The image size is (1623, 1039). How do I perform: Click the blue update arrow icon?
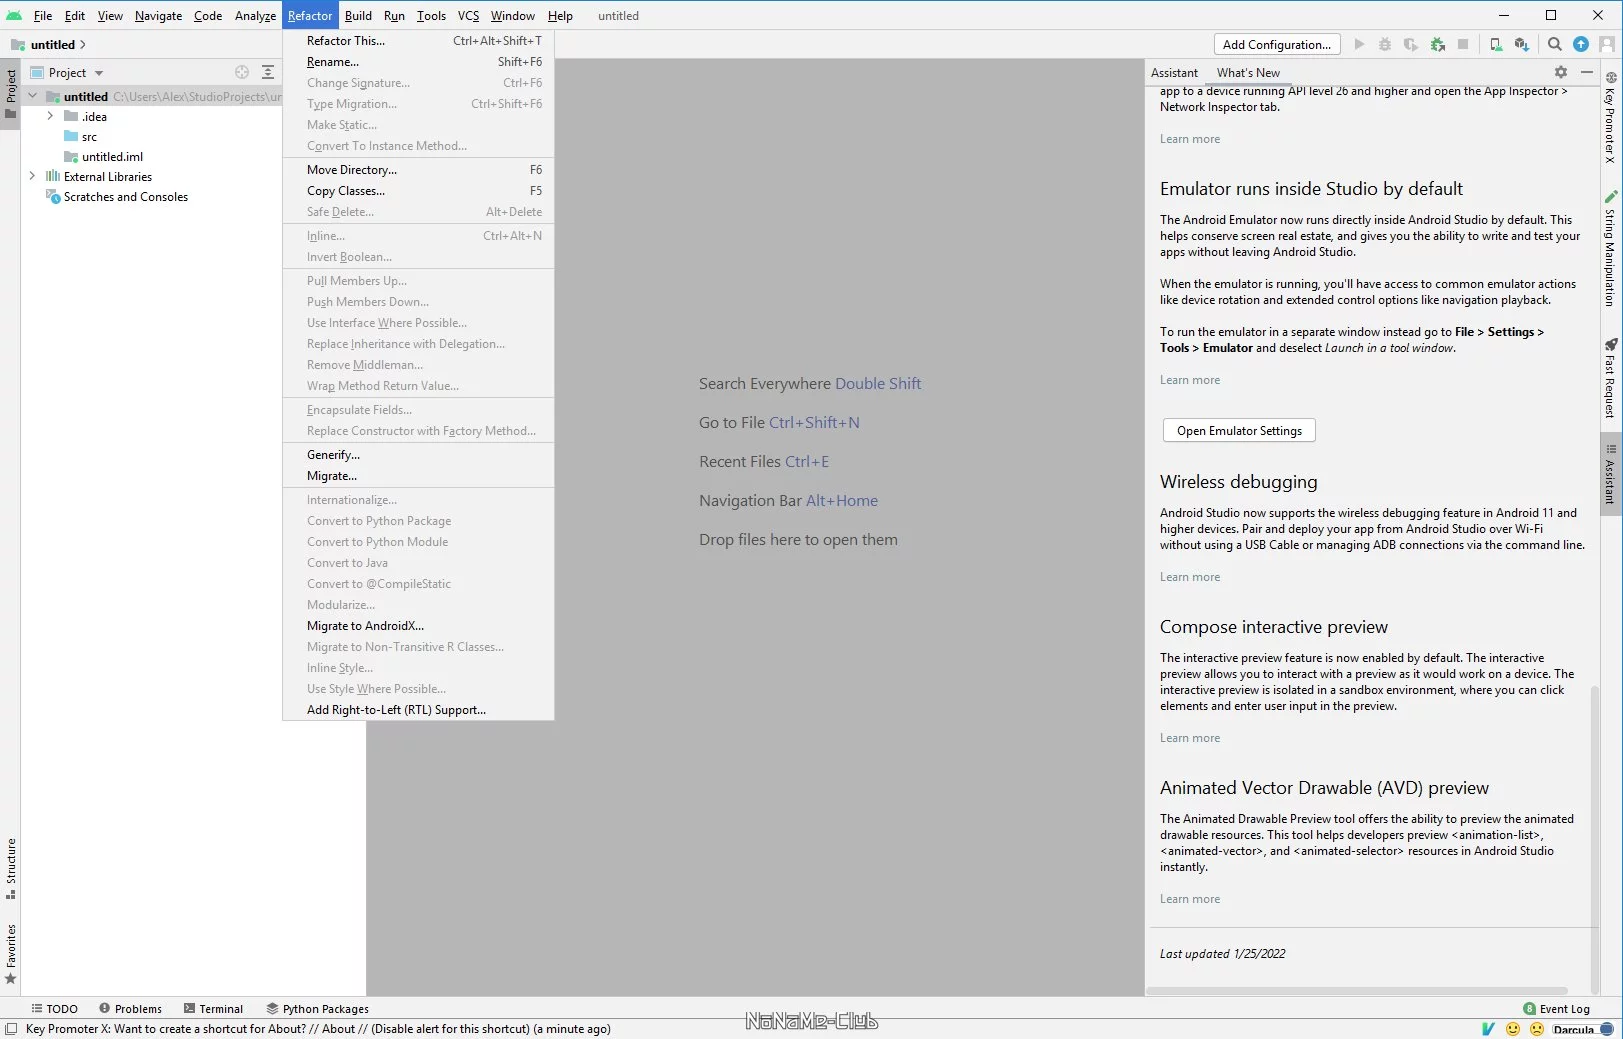[x=1581, y=44]
